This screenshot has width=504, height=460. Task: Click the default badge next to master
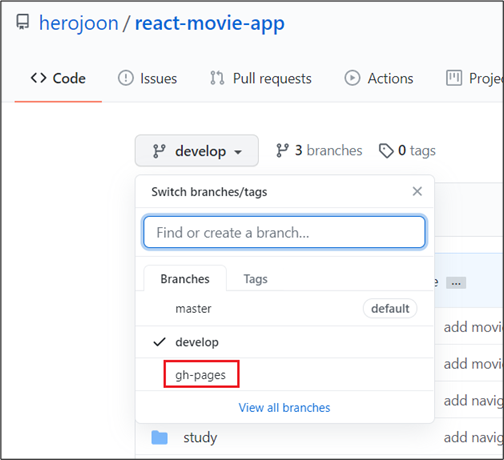coord(390,309)
